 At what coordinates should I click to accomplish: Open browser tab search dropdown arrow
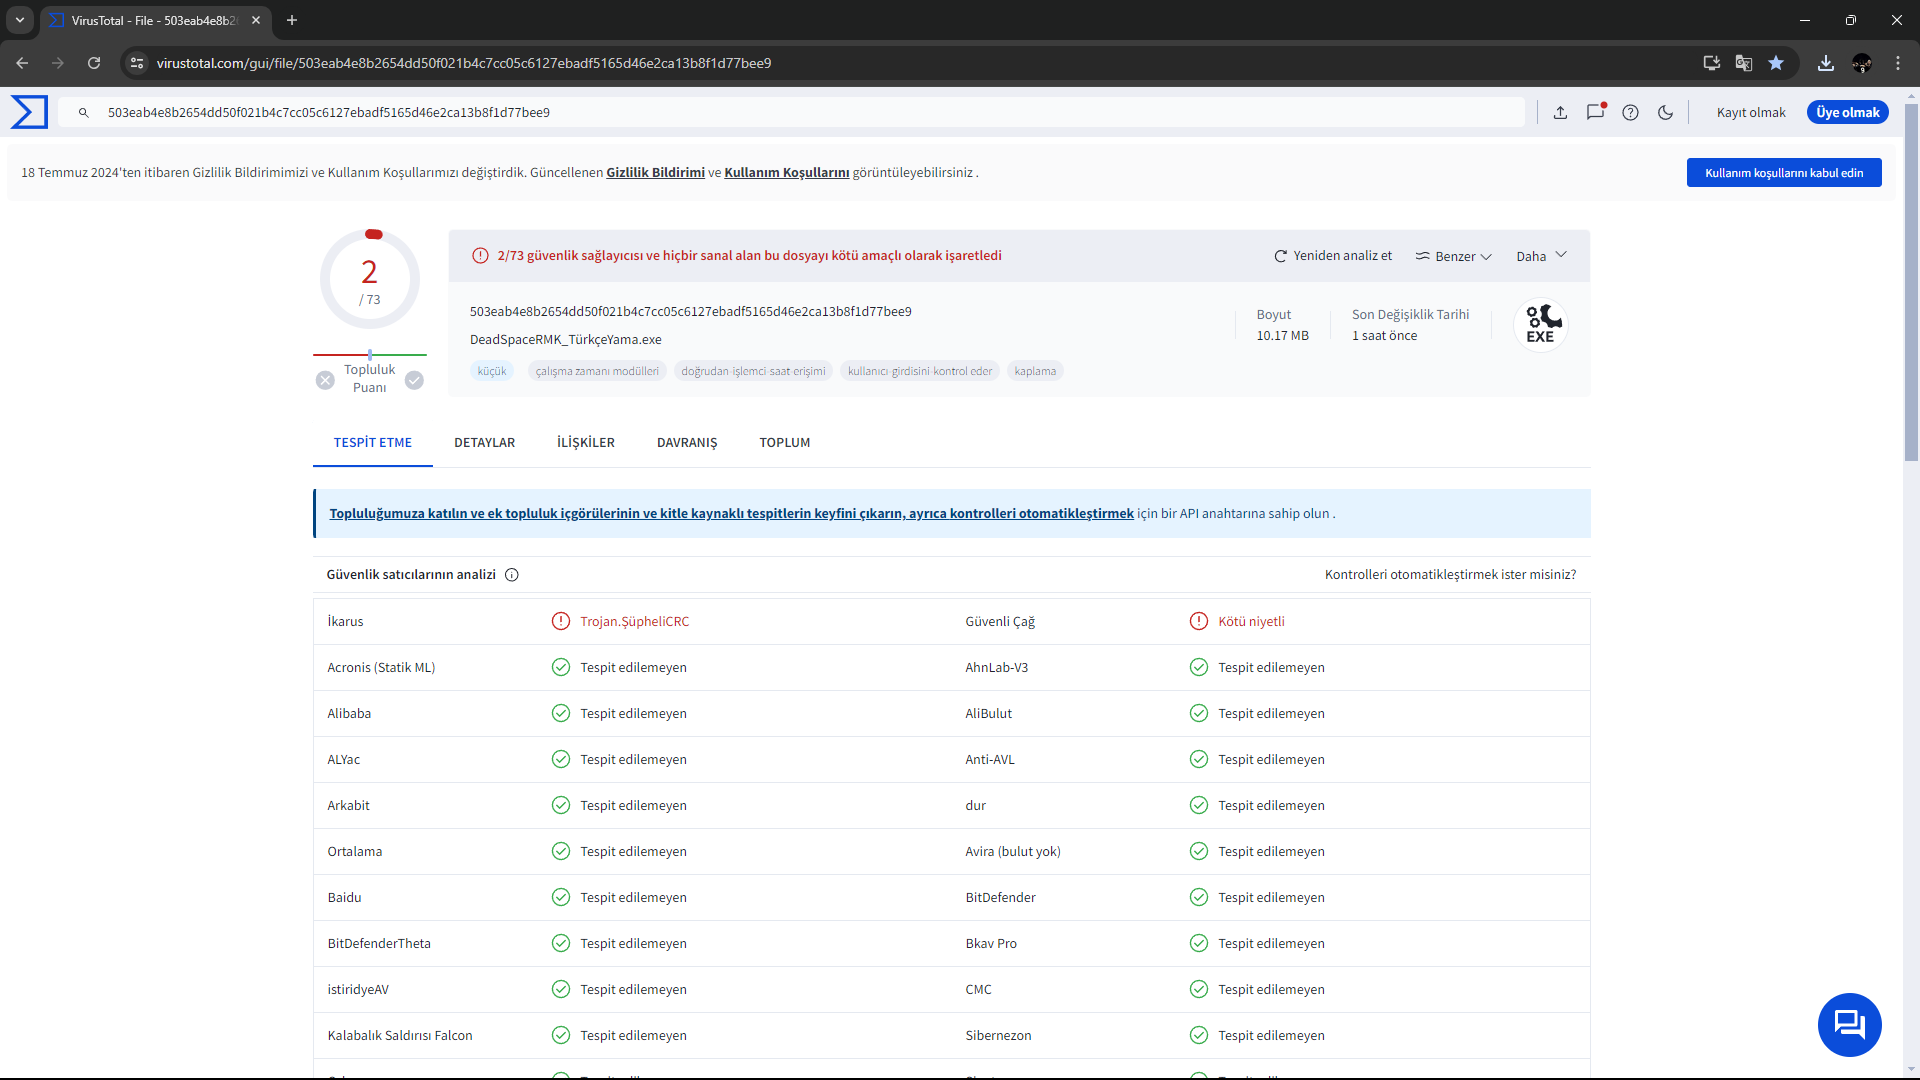pos(19,20)
